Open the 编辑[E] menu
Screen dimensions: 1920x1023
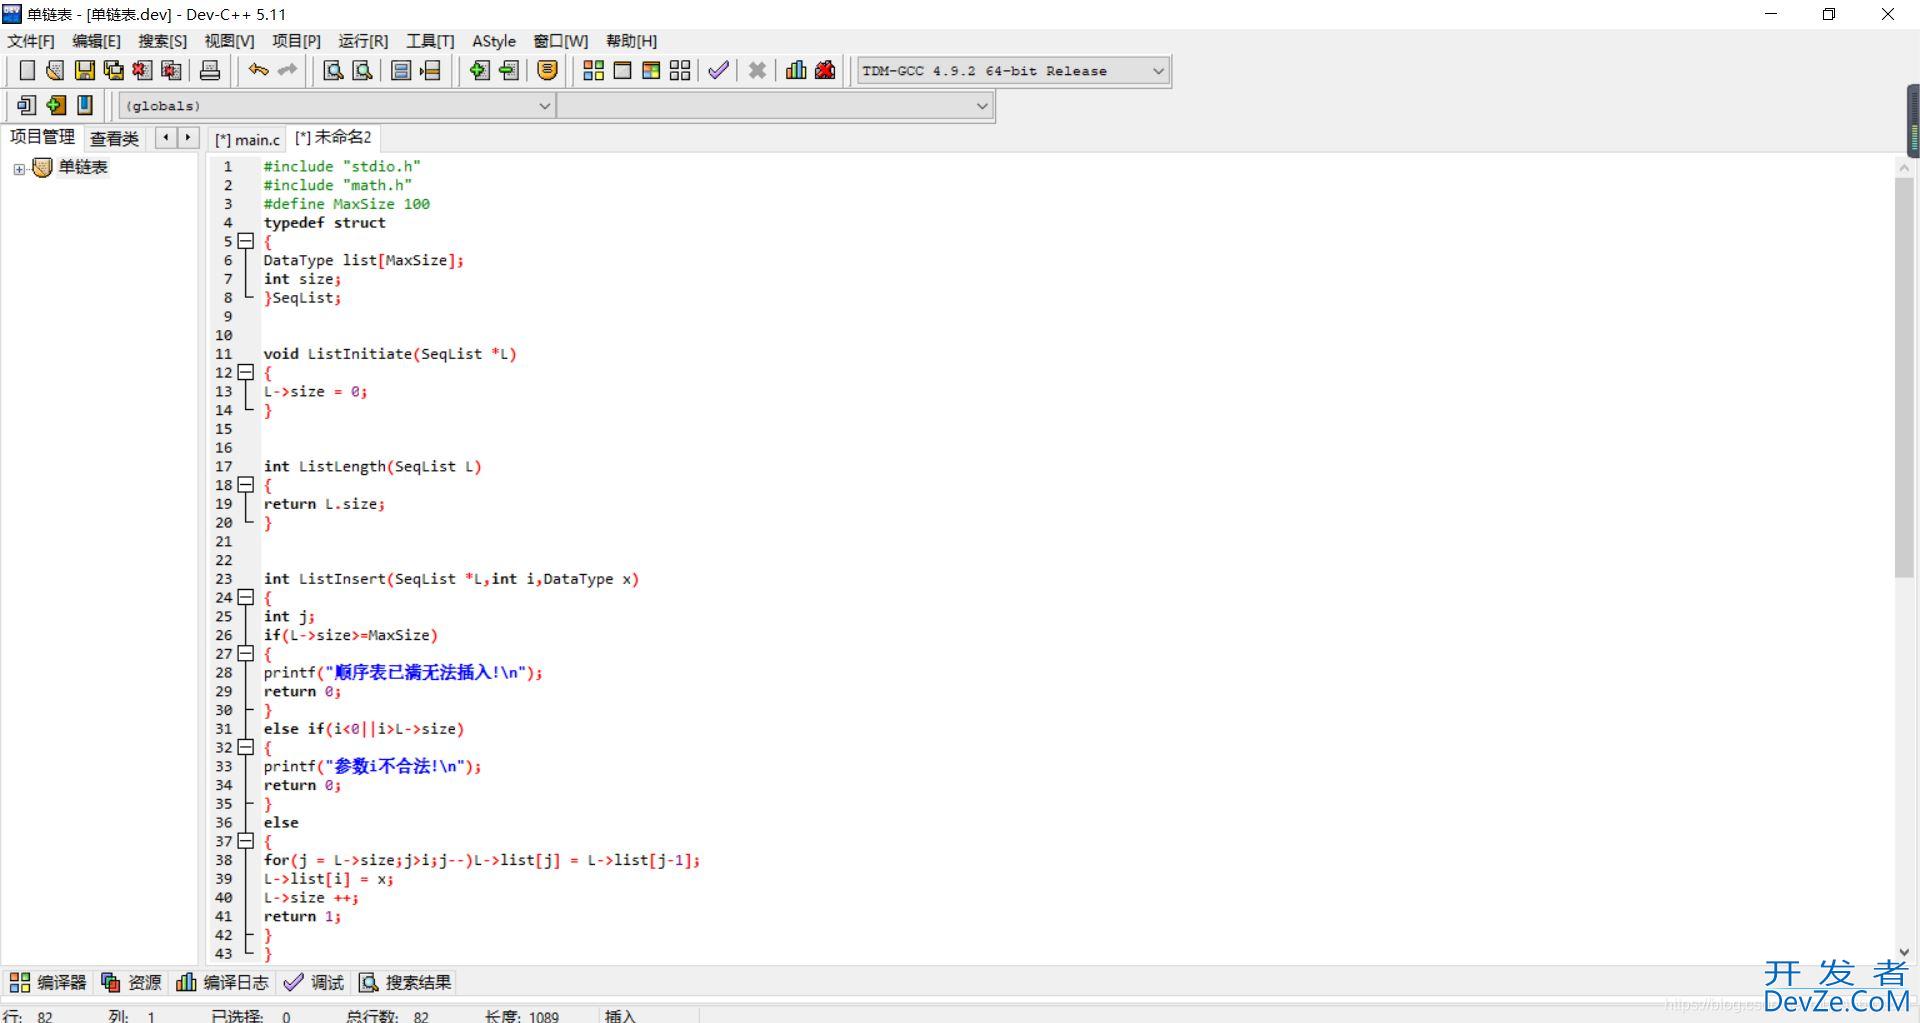[96, 41]
